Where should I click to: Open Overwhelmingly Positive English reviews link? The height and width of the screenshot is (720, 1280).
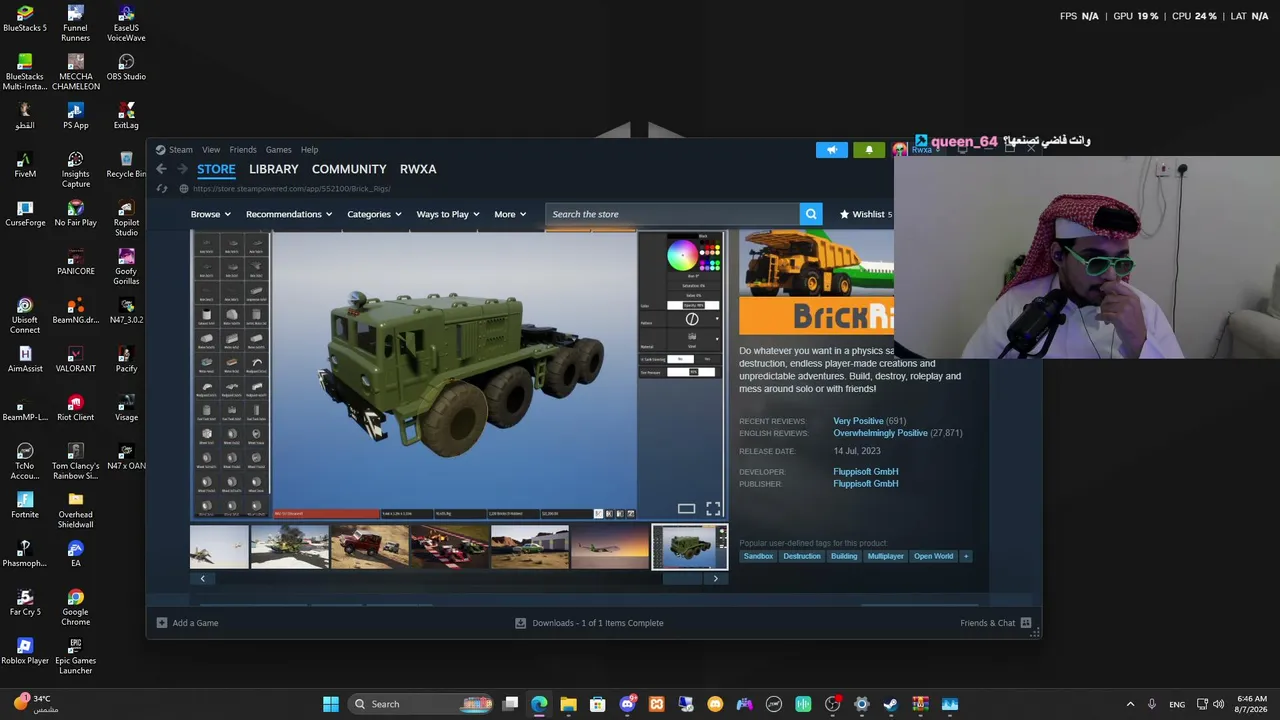881,433
